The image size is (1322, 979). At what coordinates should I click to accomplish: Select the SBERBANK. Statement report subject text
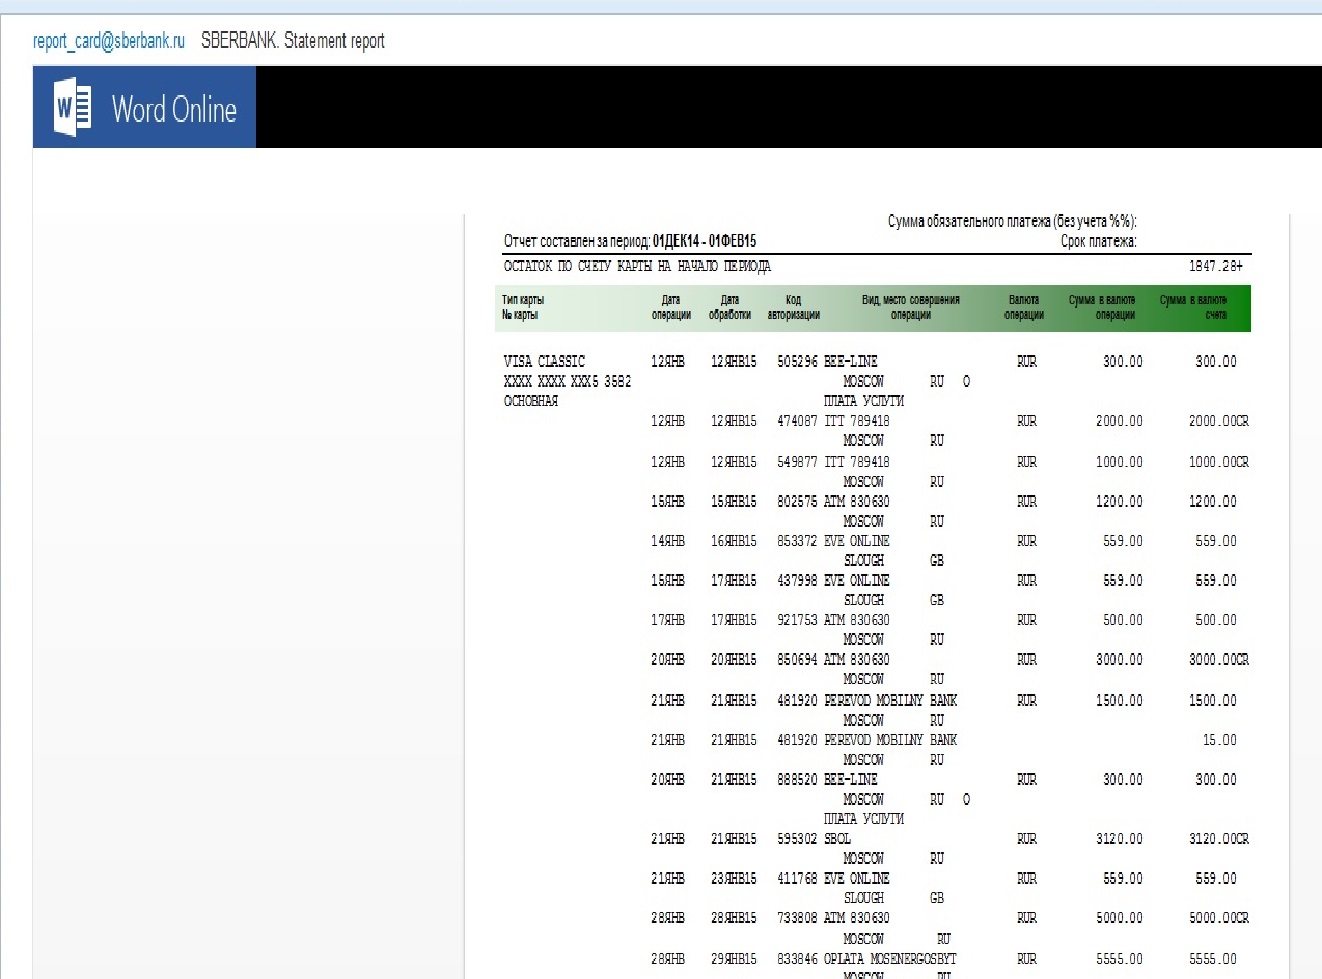point(293,41)
